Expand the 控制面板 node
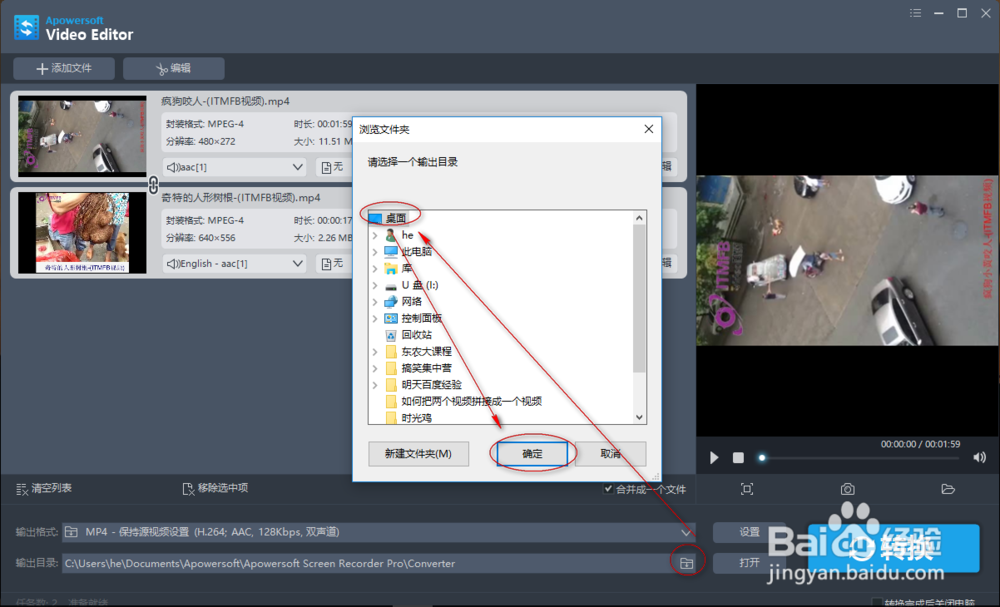Image resolution: width=1000 pixels, height=607 pixels. point(375,318)
